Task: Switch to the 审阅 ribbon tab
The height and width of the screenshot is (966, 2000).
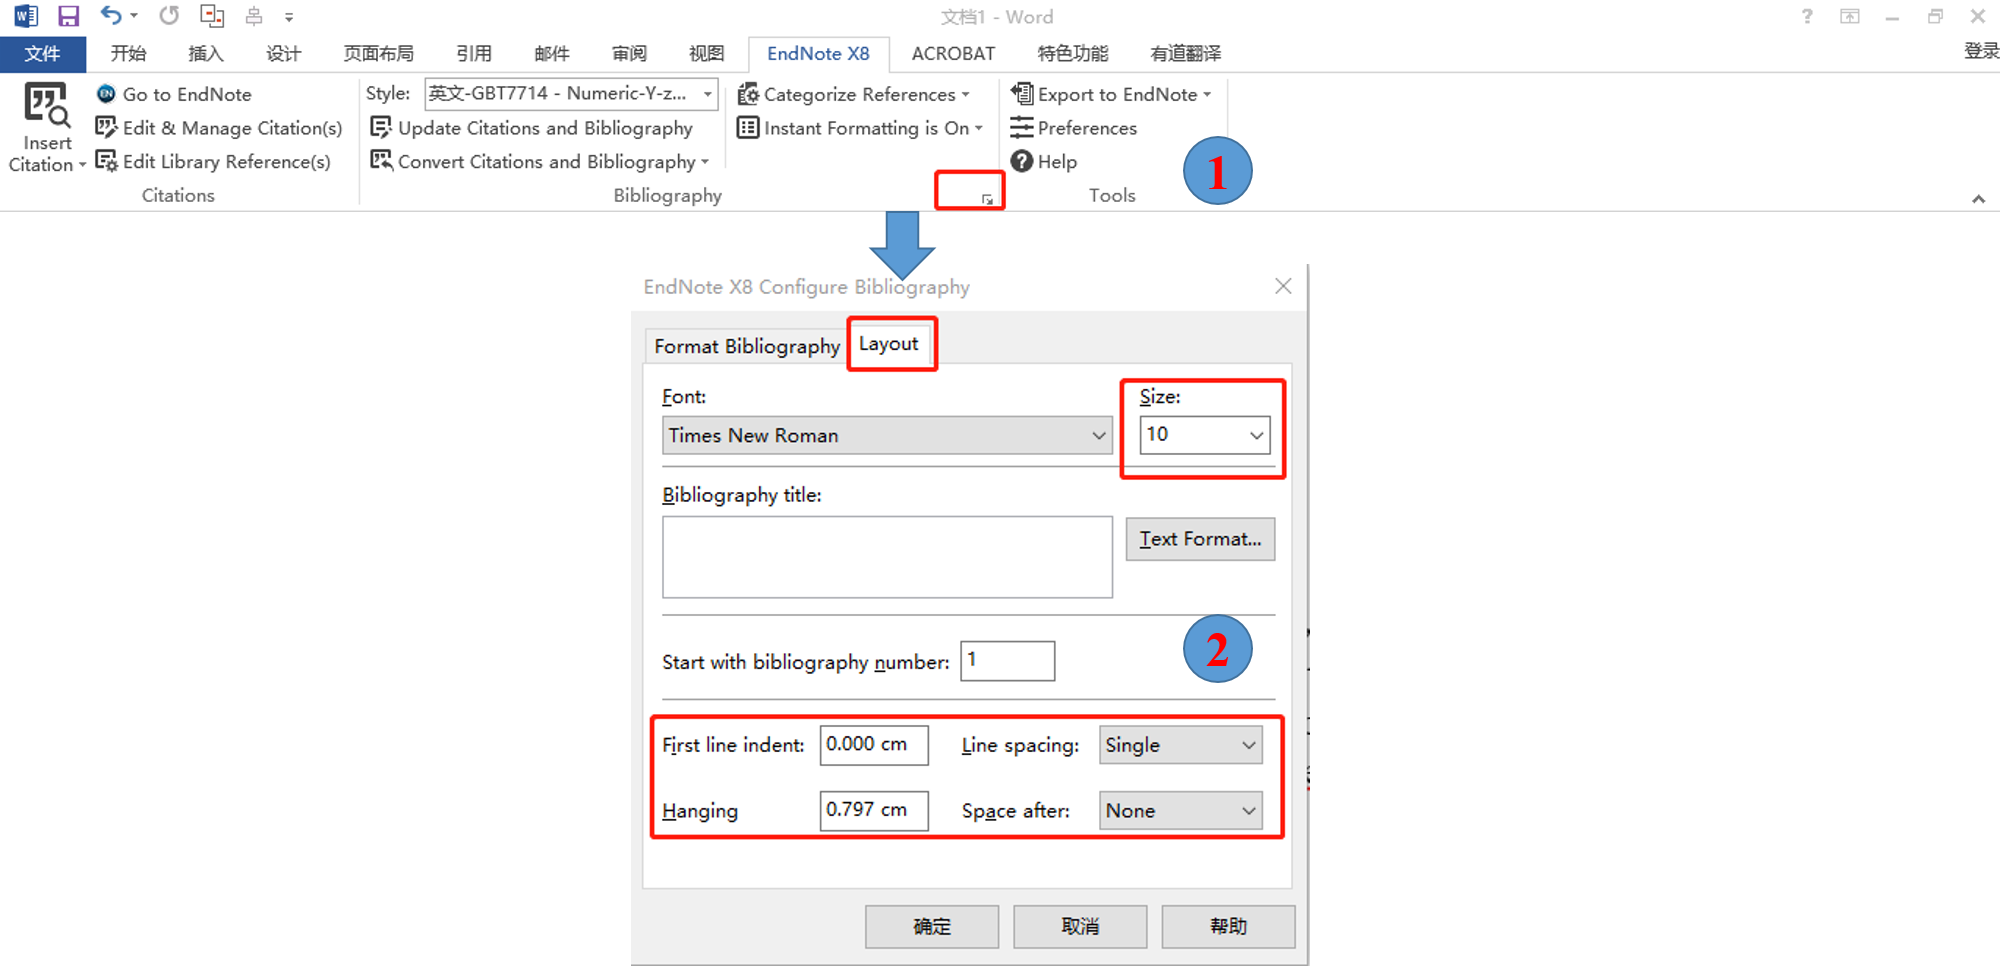Action: (630, 54)
